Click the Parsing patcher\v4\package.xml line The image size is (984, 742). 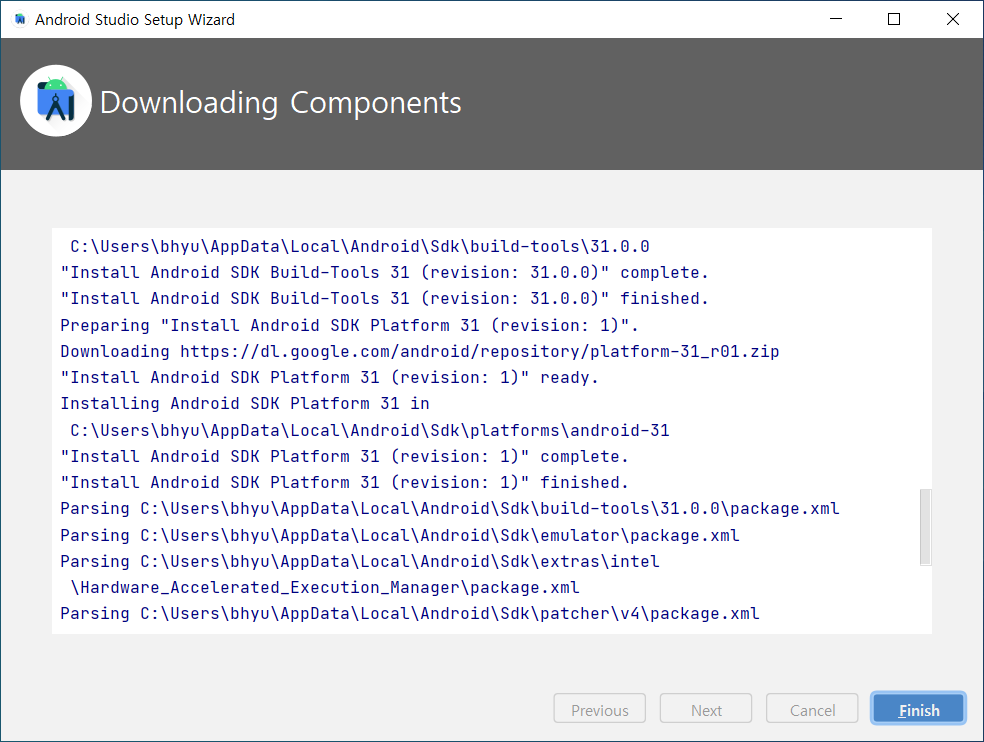(410, 613)
